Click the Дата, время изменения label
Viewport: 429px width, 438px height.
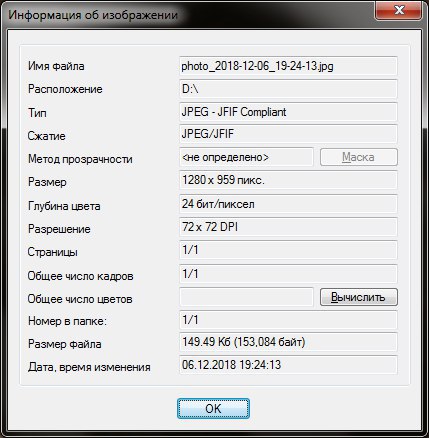pyautogui.click(x=89, y=367)
